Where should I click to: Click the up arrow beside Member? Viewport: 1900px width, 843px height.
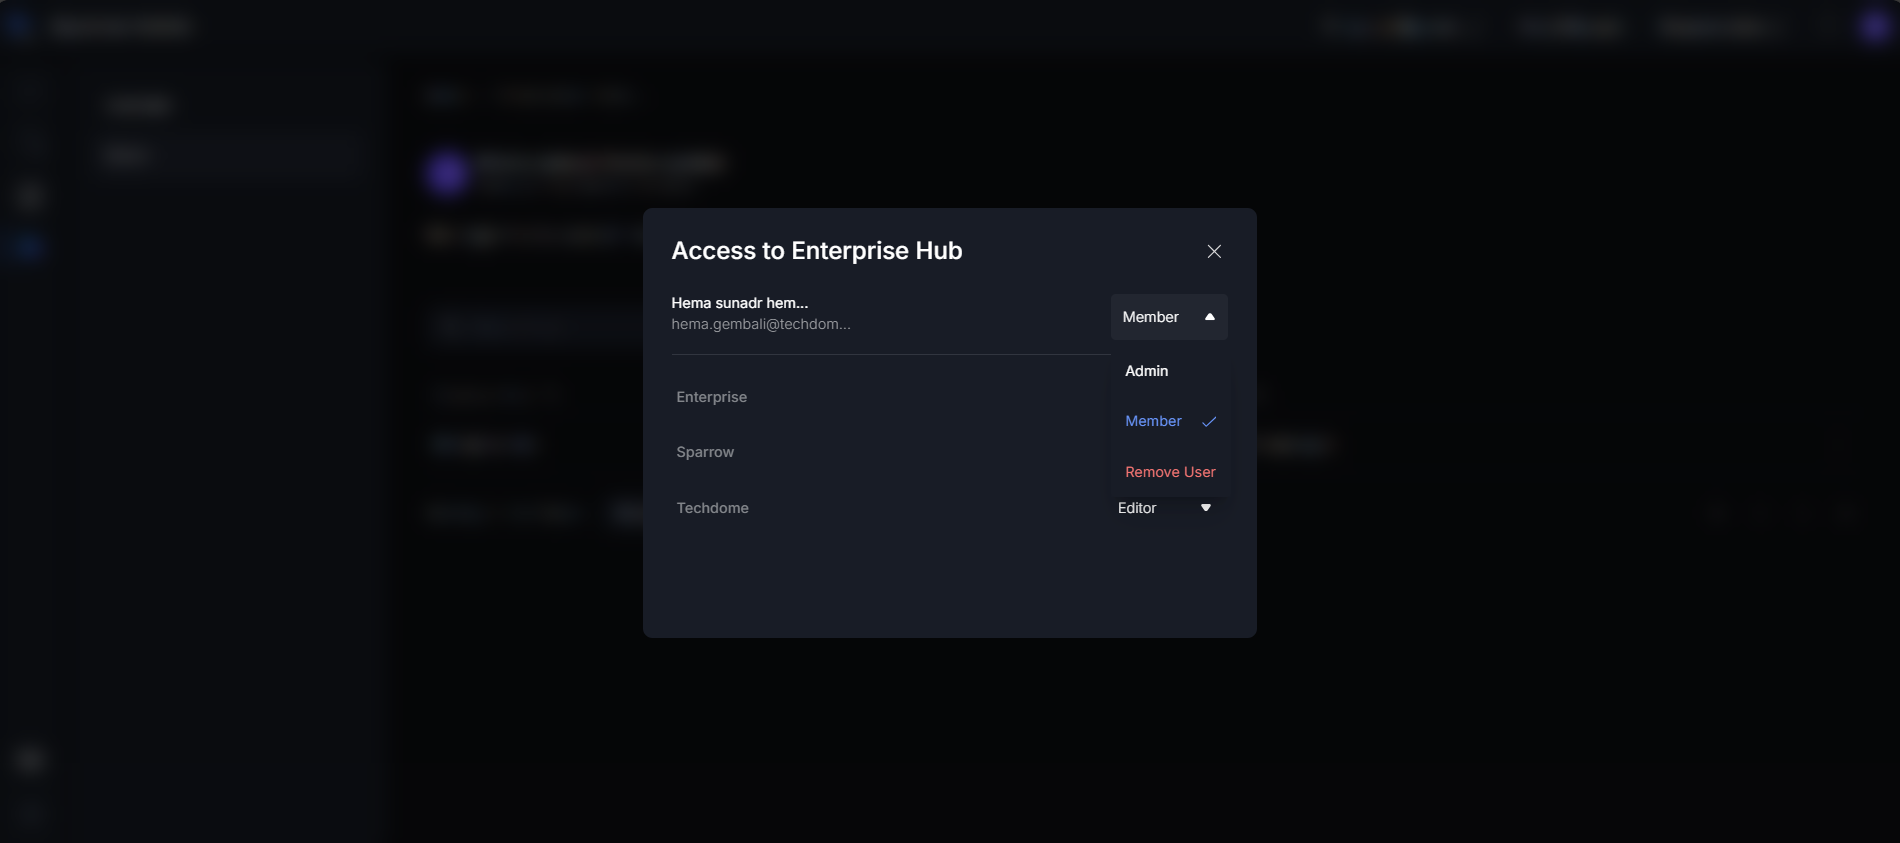pos(1210,317)
